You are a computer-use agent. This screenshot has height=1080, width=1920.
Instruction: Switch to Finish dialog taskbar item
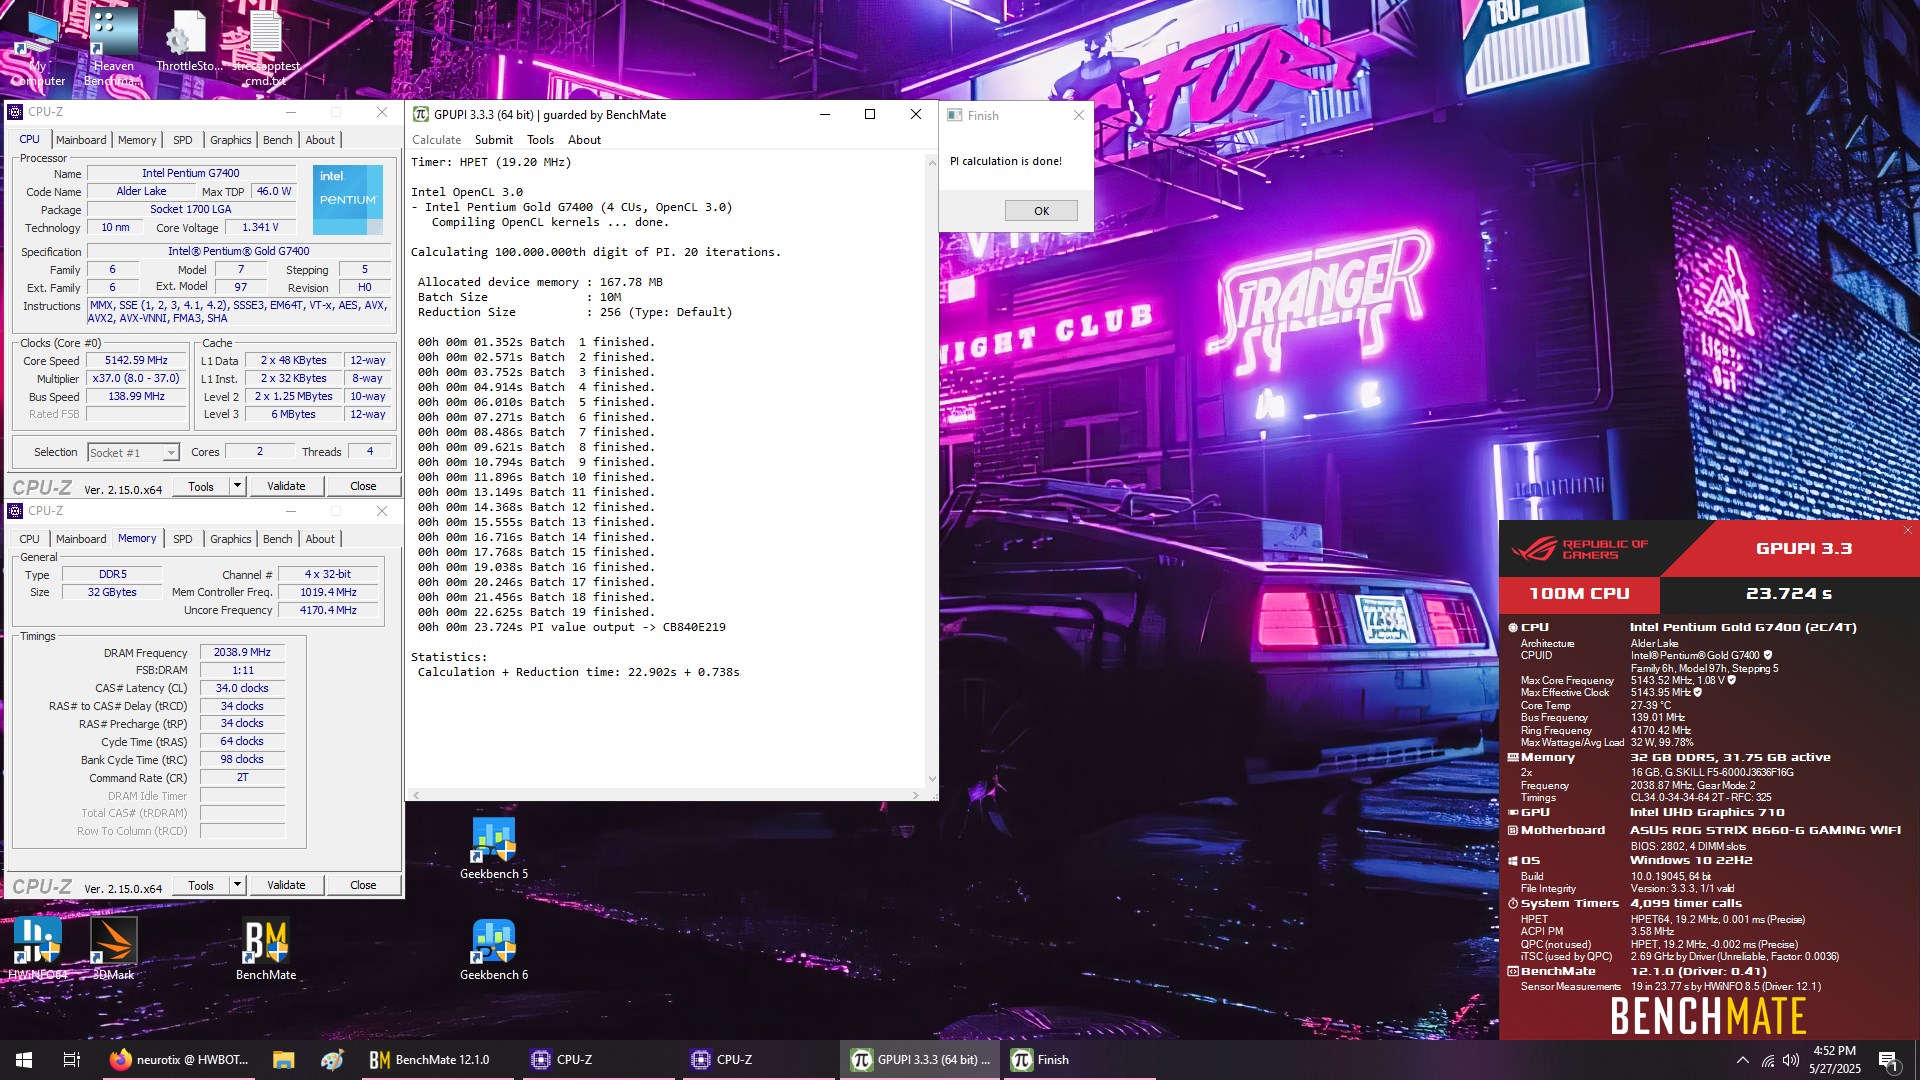click(1080, 1060)
